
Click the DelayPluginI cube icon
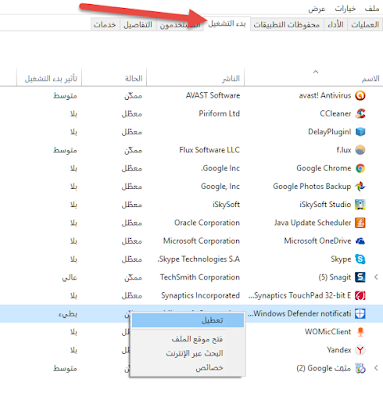[360, 132]
